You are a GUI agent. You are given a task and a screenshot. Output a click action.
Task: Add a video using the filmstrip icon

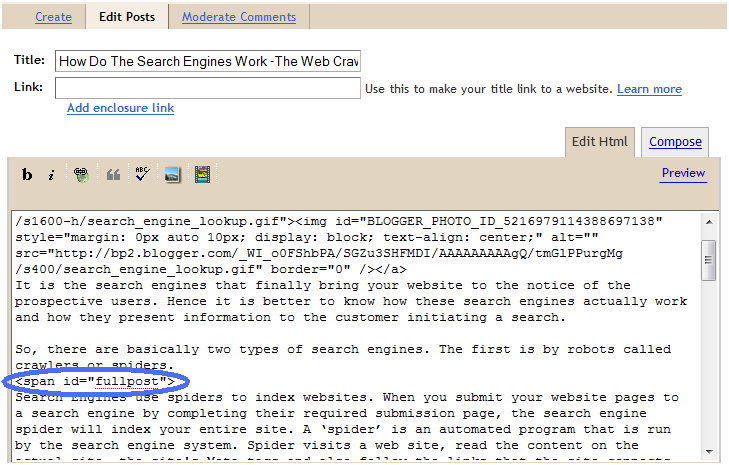[202, 174]
